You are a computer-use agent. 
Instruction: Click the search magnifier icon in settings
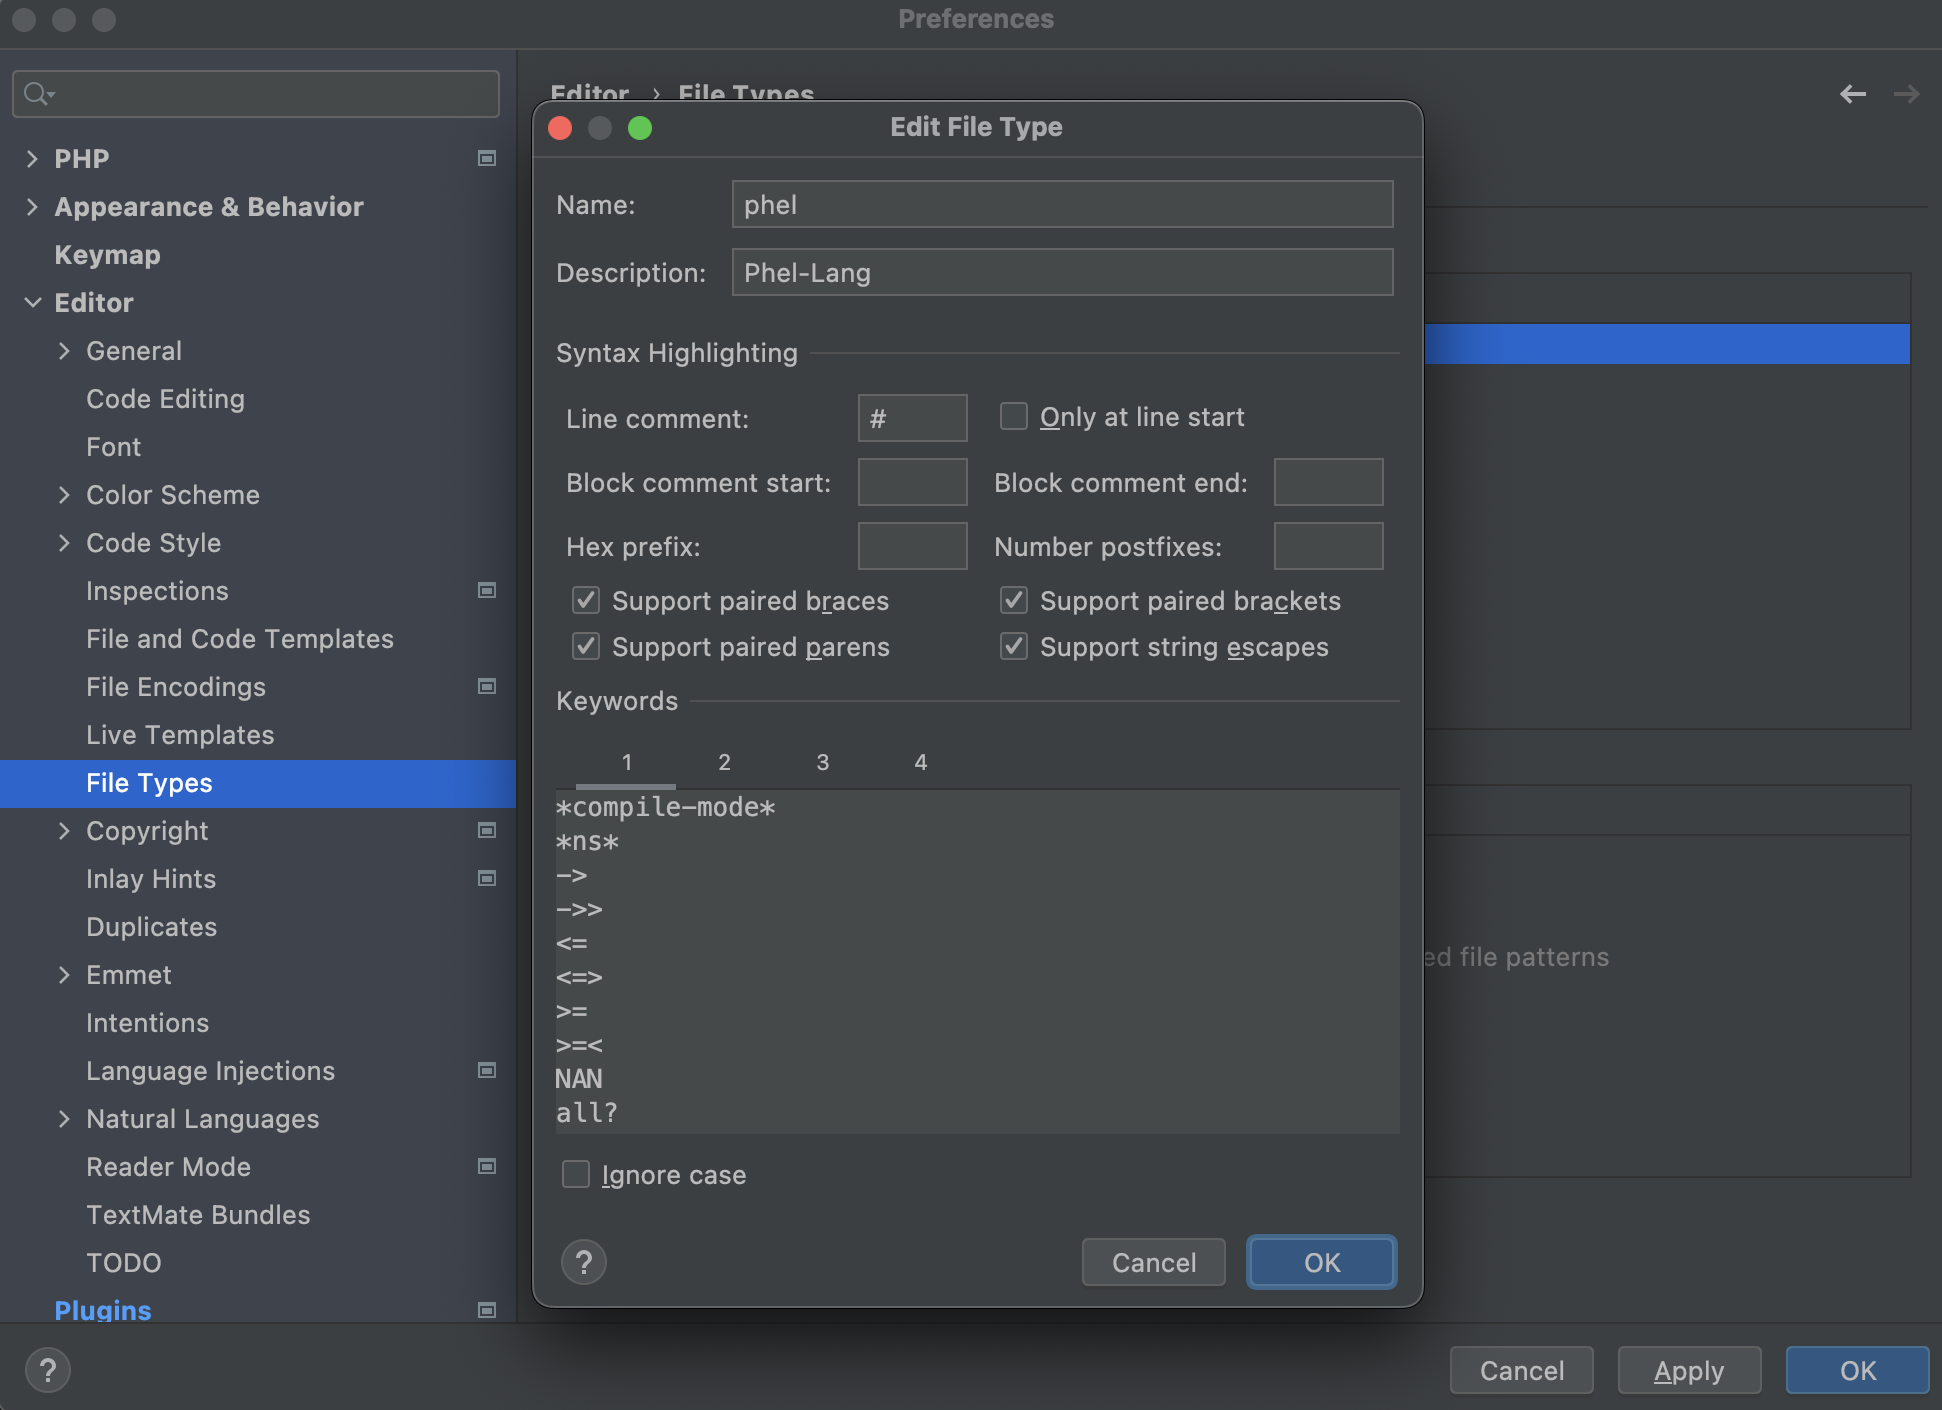coord(38,94)
